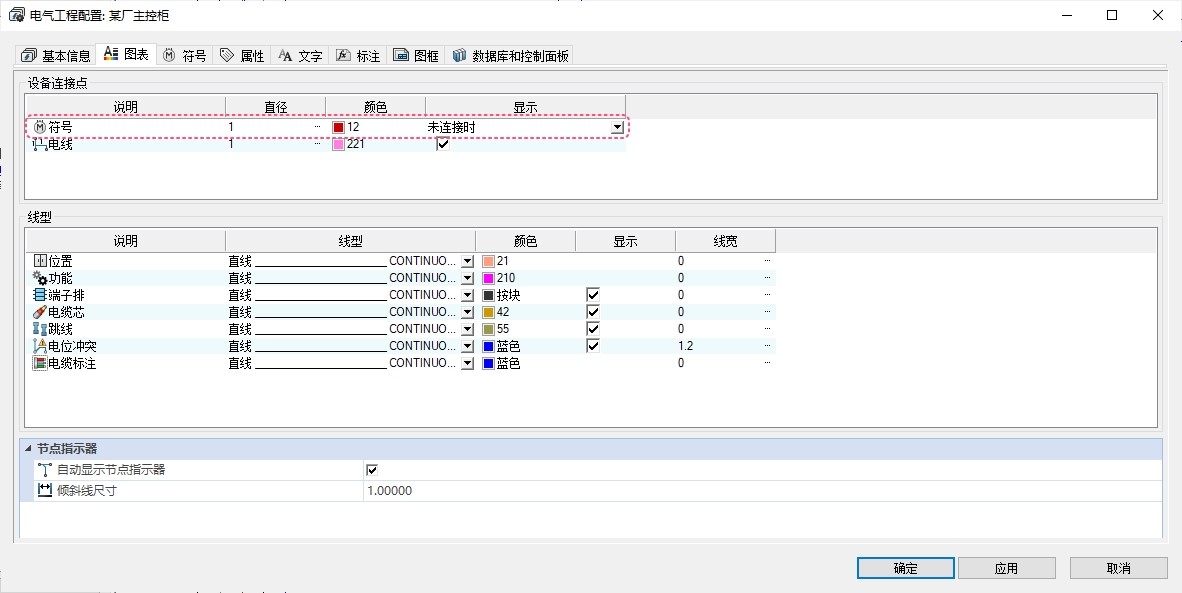
Task: Select the 端子排 row icon
Action: [x=40, y=295]
